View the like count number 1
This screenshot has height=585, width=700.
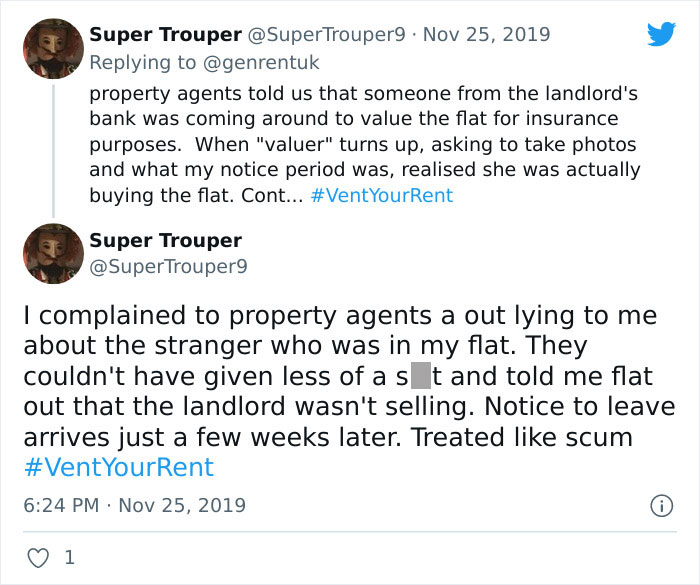tap(69, 559)
